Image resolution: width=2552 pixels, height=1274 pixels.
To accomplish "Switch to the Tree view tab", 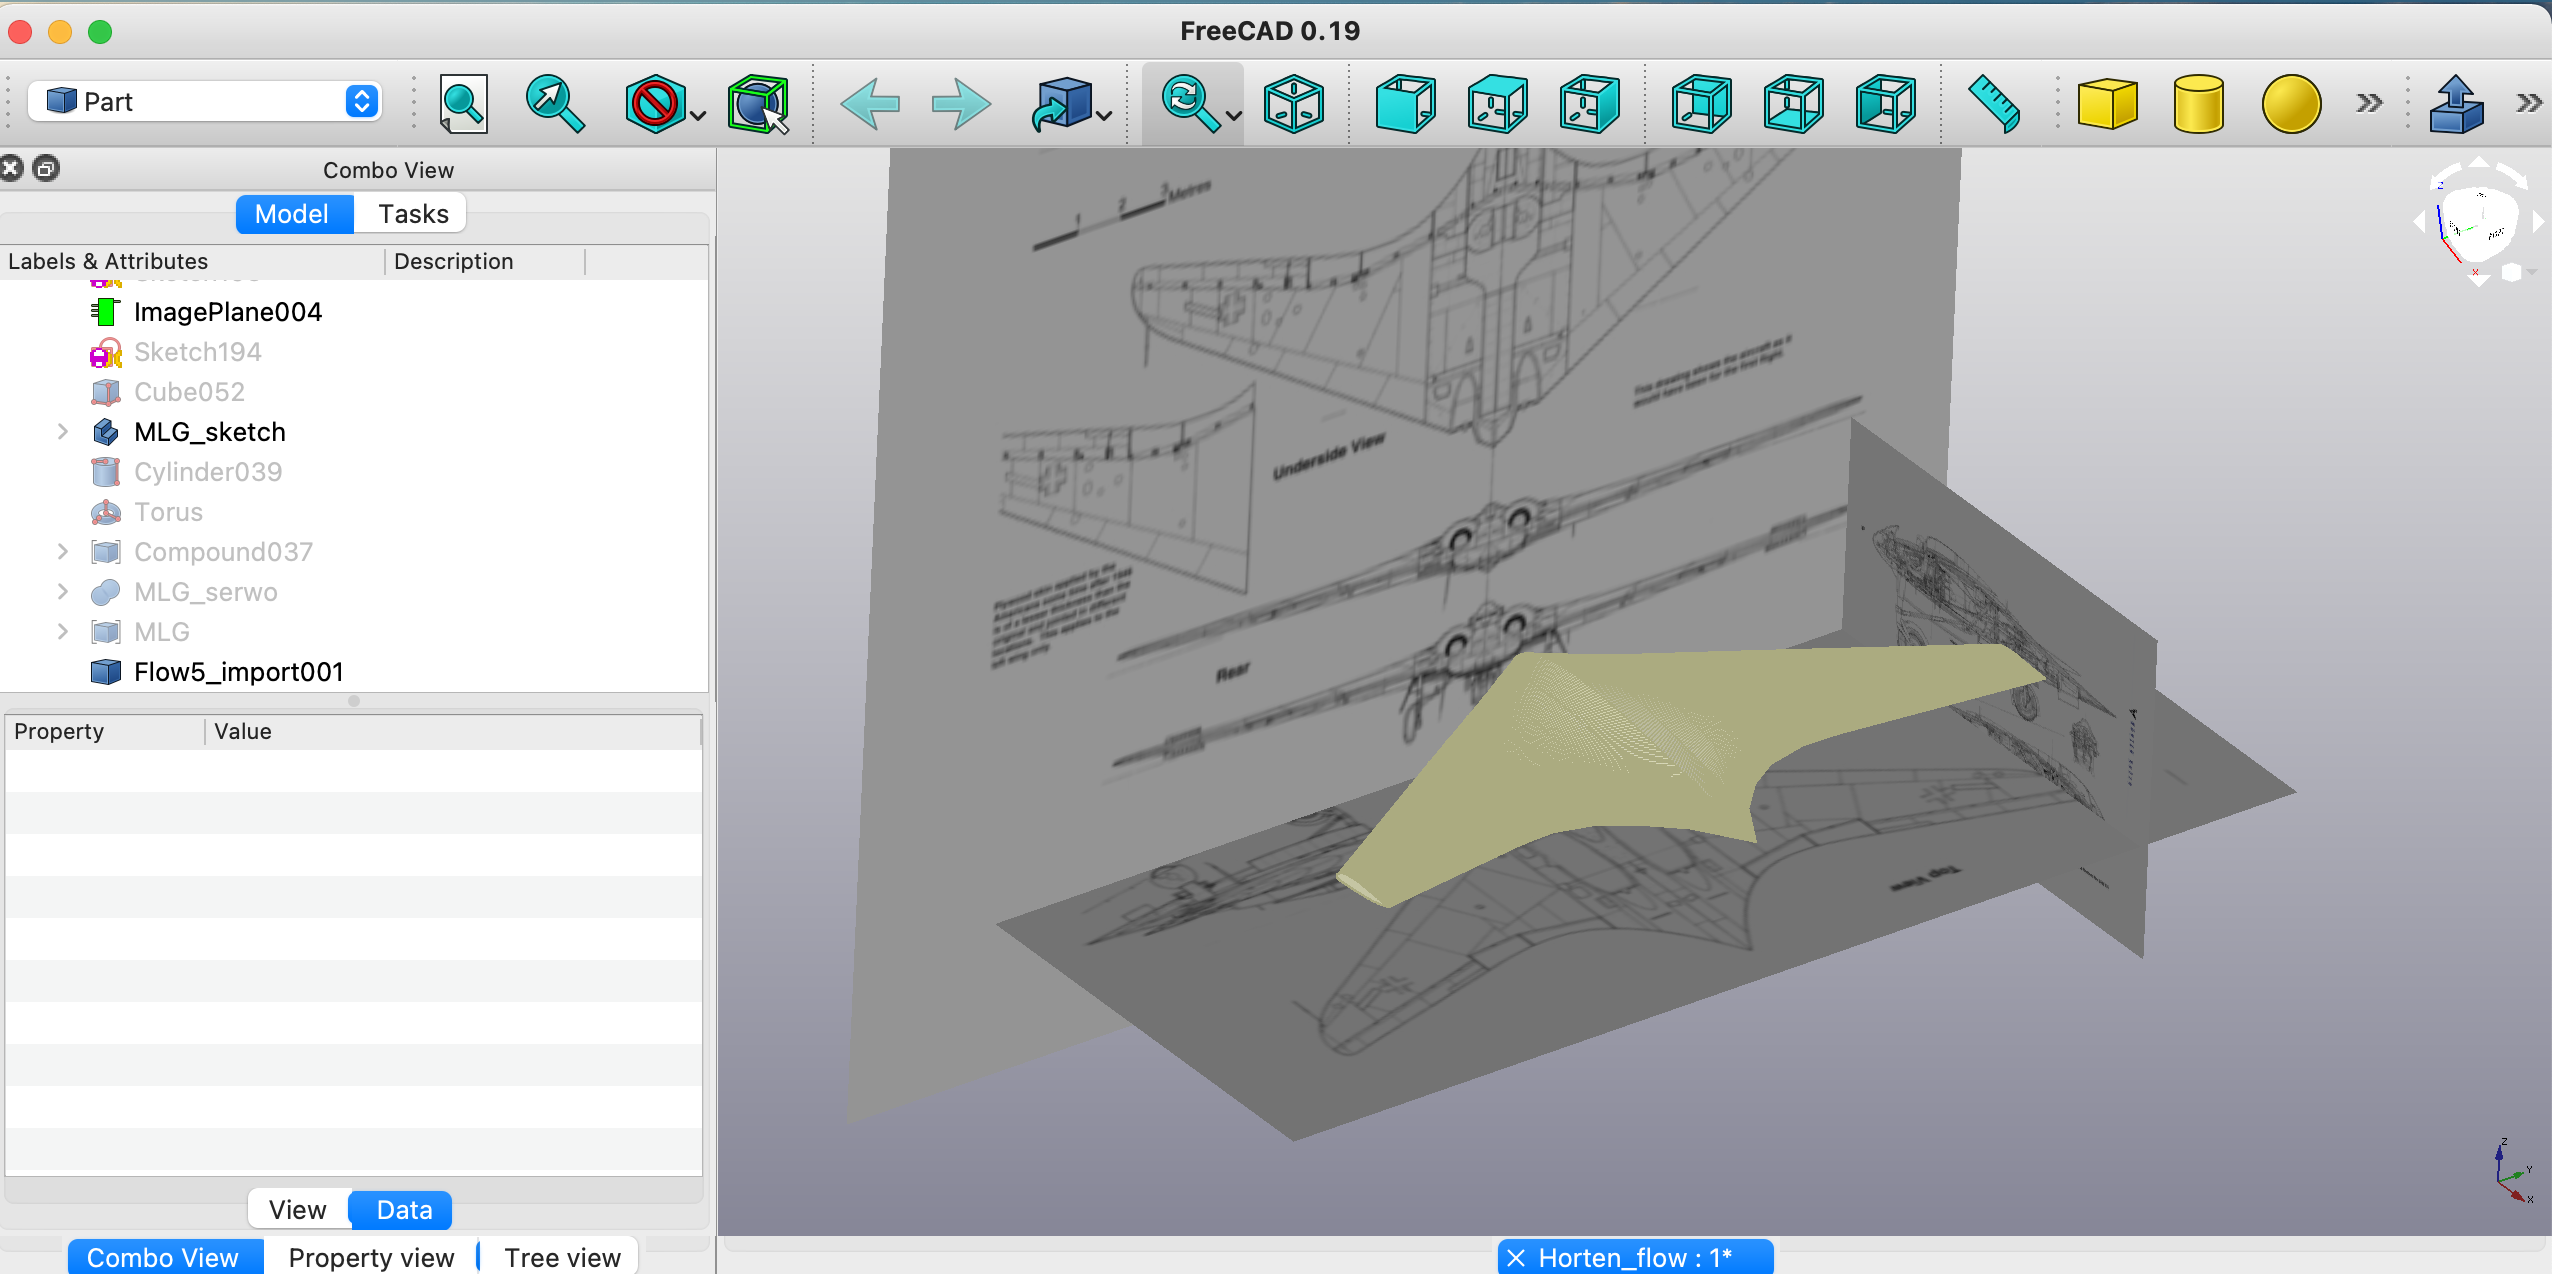I will tap(562, 1258).
